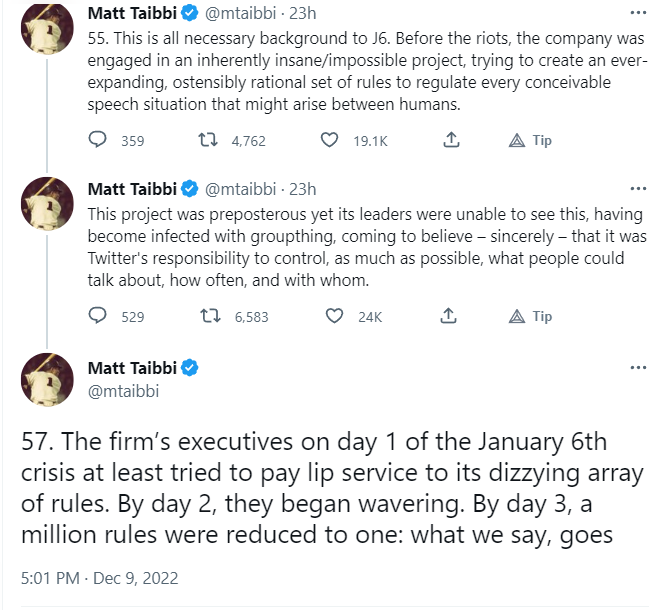663x610 pixels.
Task: Share the tweet numbered 55
Action: (x=449, y=141)
